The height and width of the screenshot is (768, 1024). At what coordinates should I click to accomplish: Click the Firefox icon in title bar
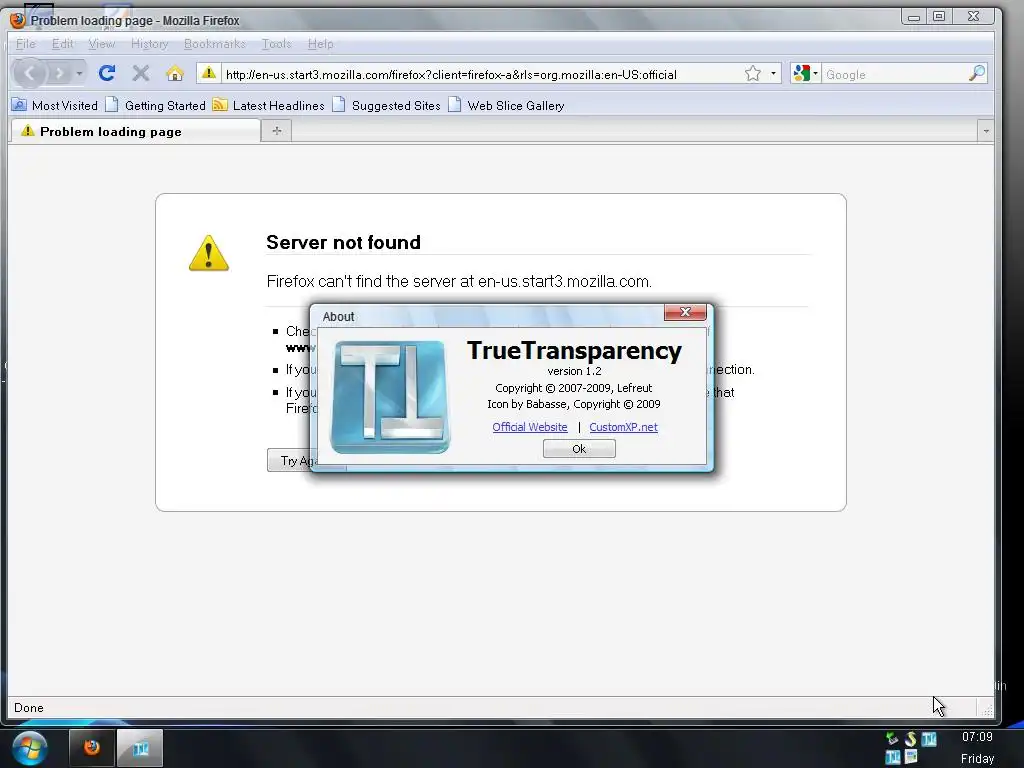tap(18, 20)
